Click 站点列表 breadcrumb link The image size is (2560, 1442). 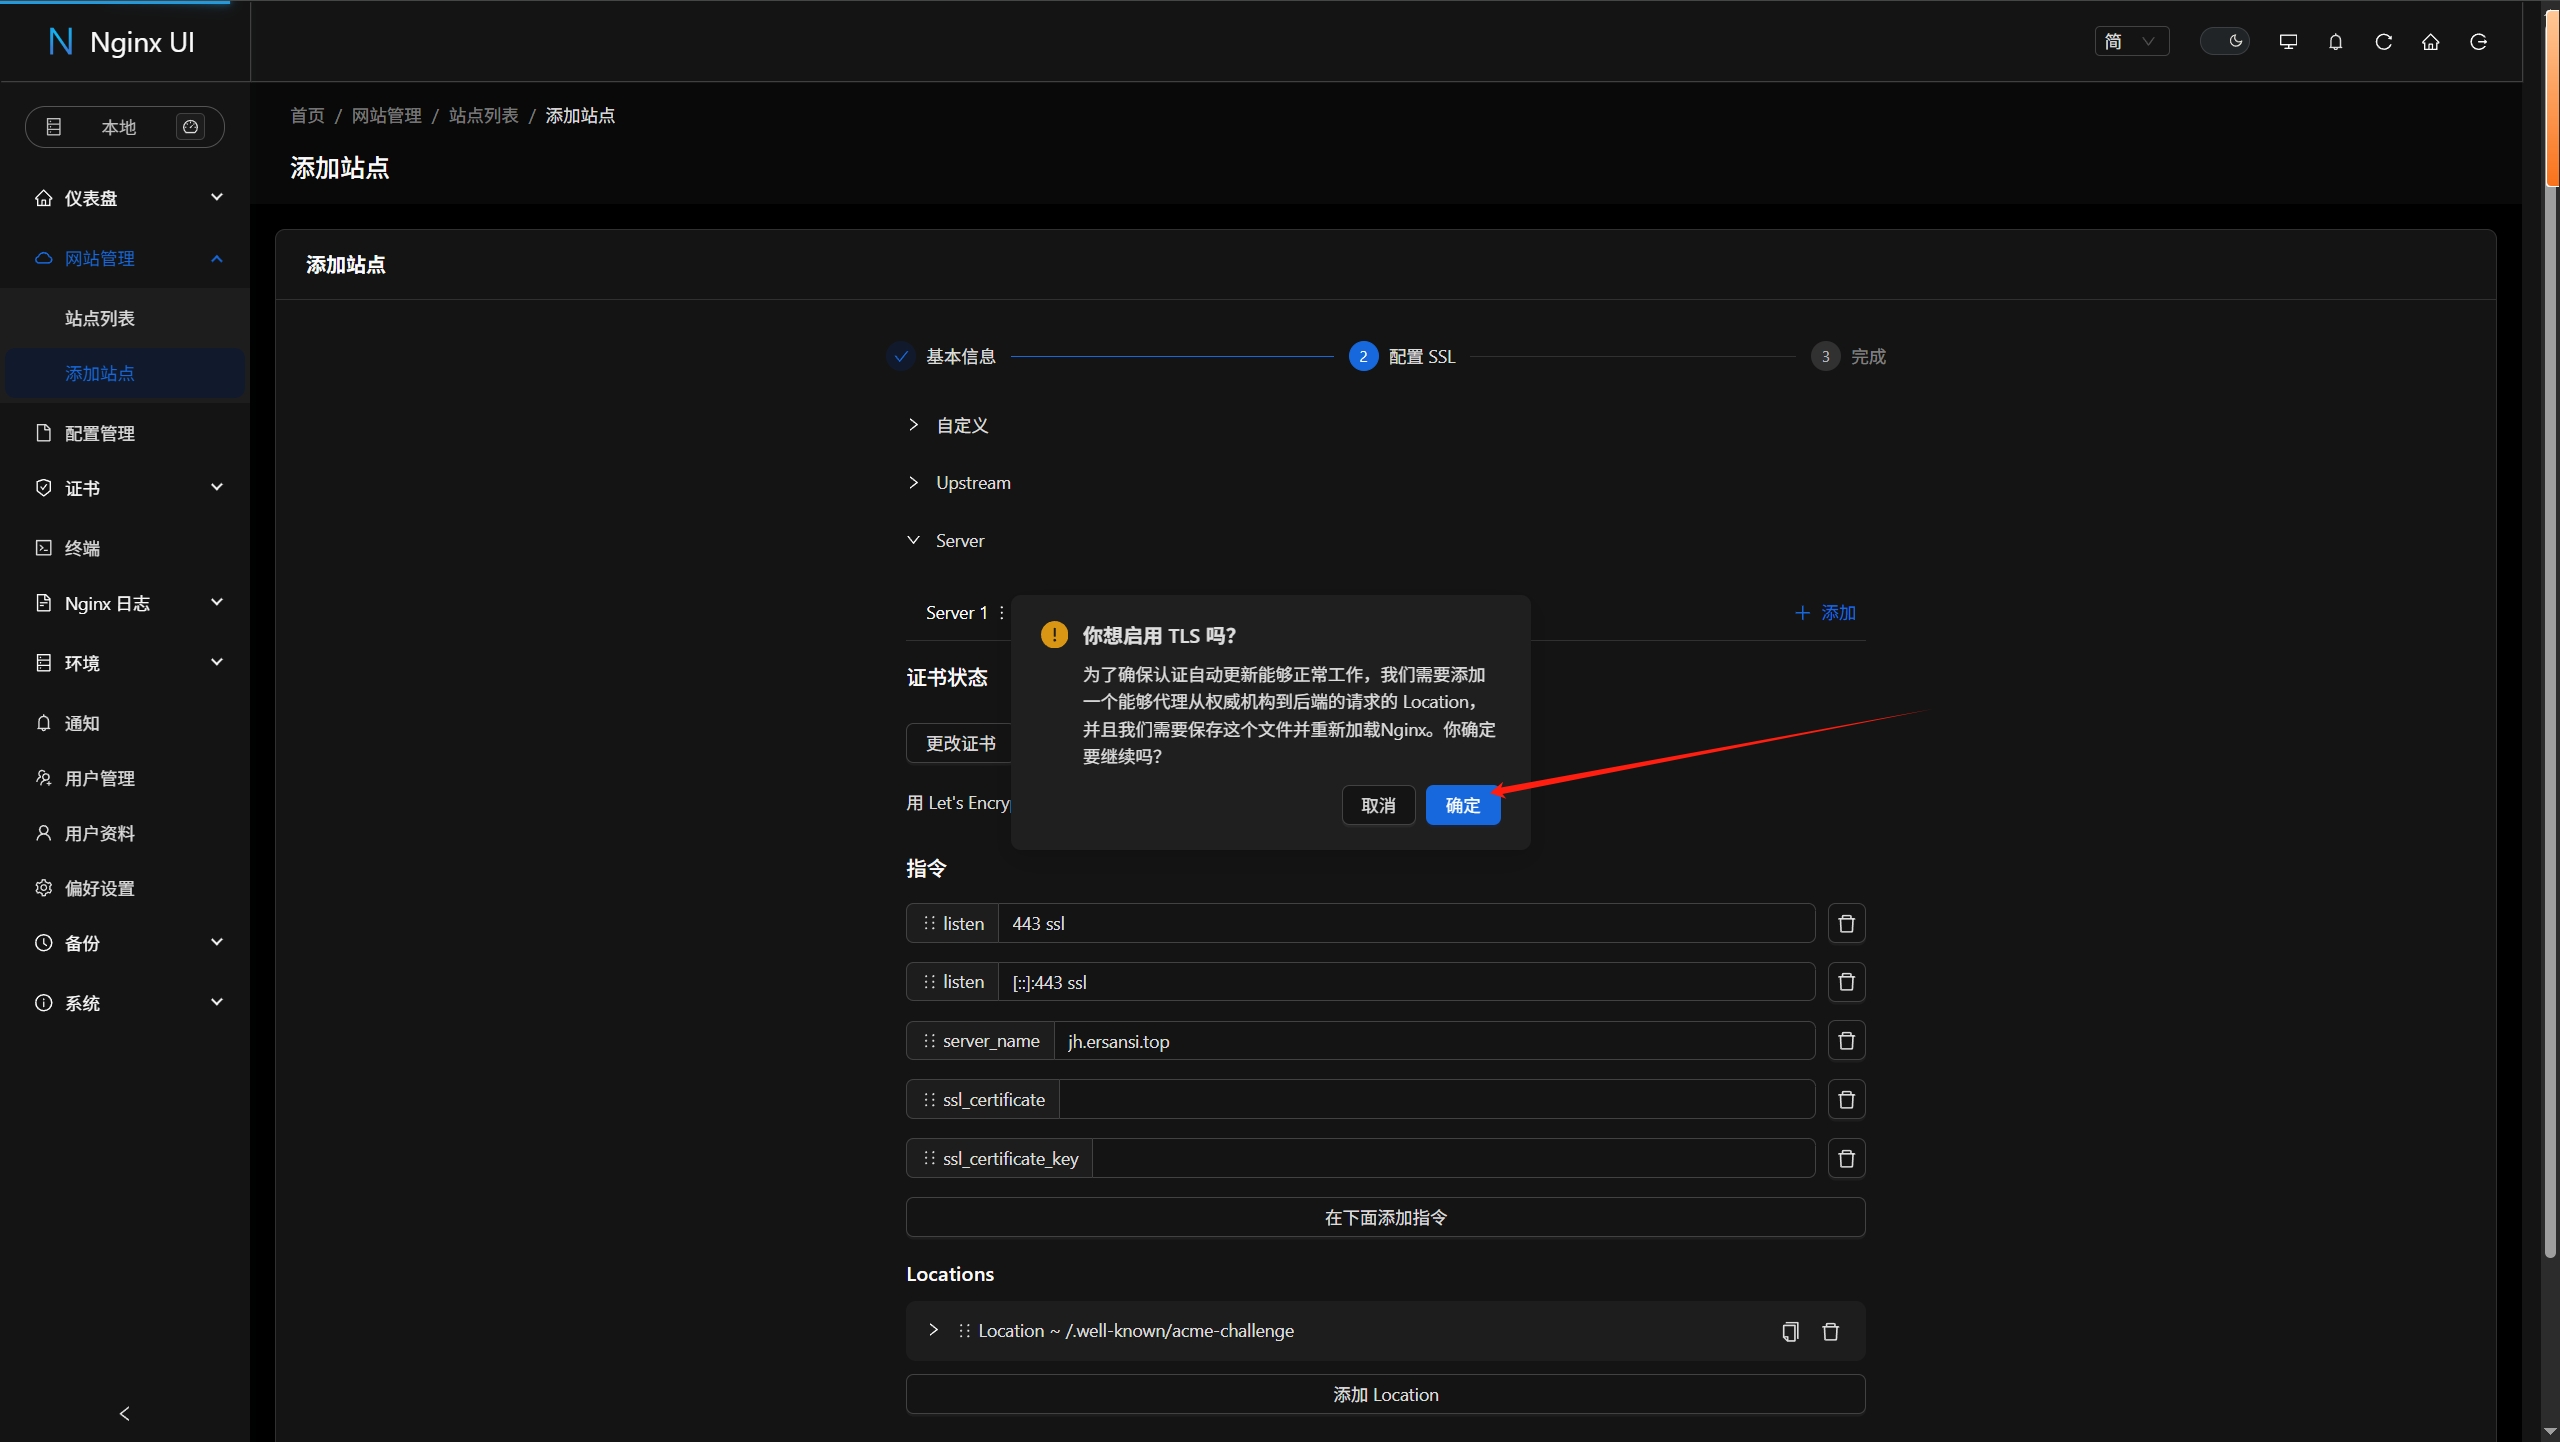(x=484, y=115)
